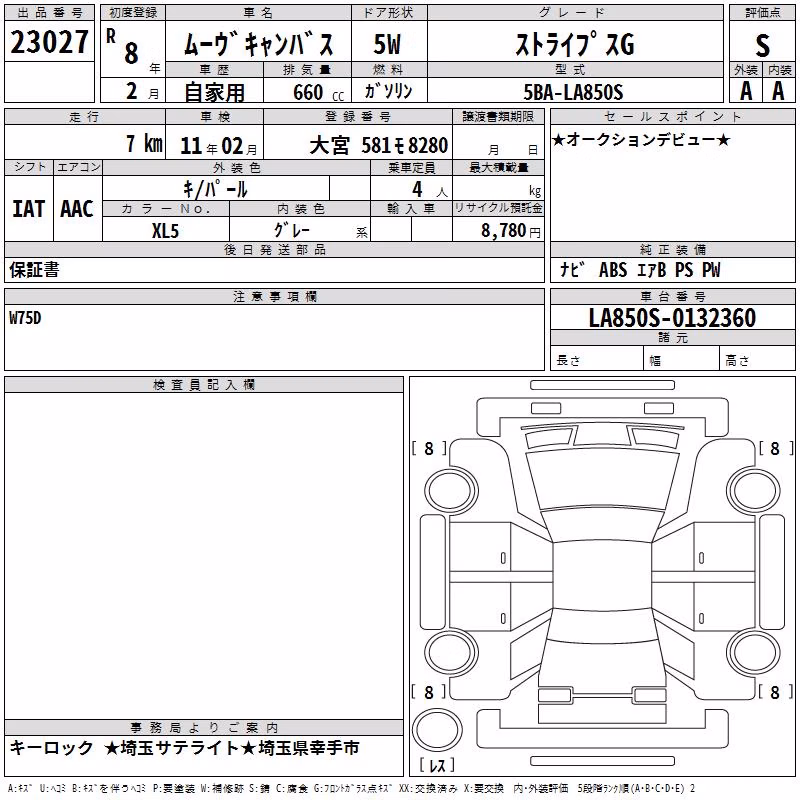This screenshot has height=800, width=800.
Task: Click fuel type ガソリン
Action: (388, 91)
